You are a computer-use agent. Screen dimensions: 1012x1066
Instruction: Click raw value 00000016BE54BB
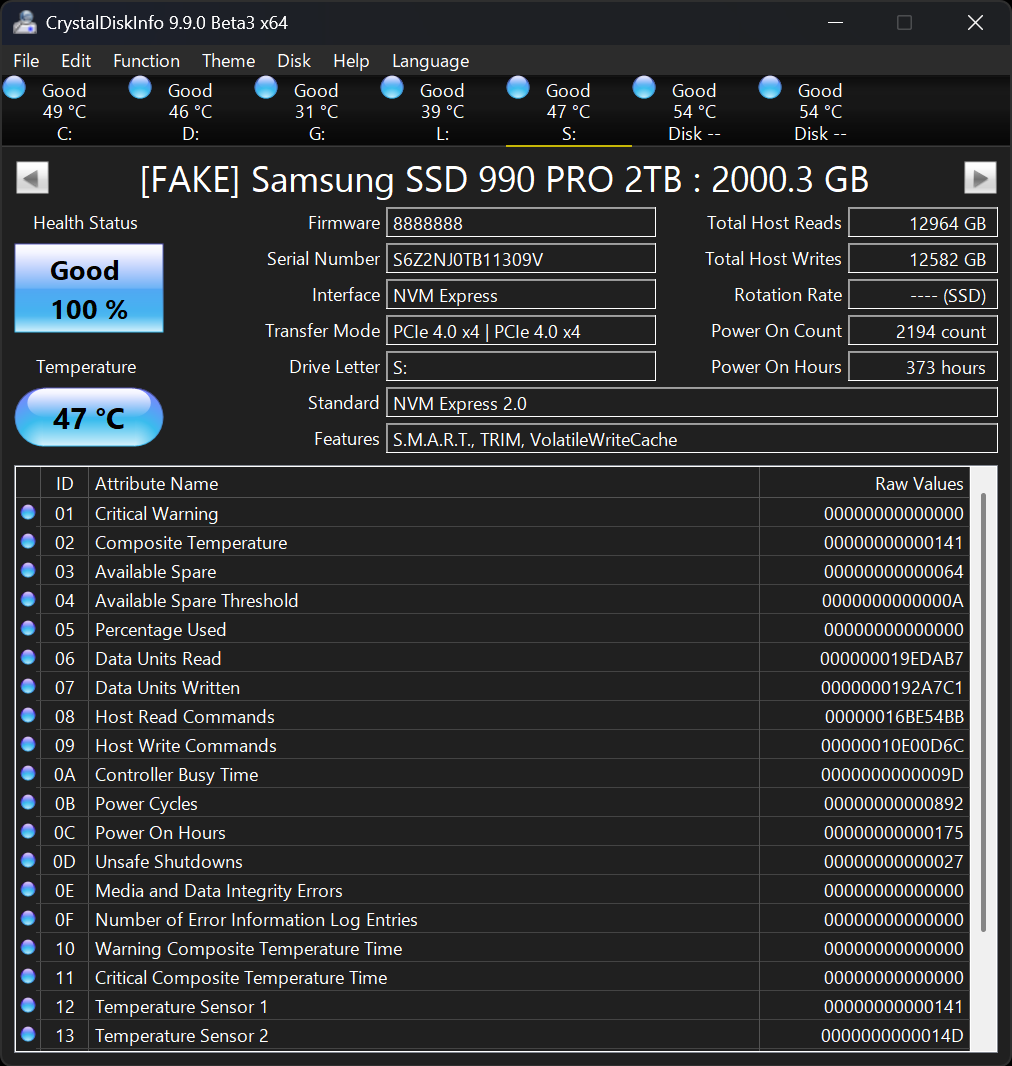coord(894,717)
